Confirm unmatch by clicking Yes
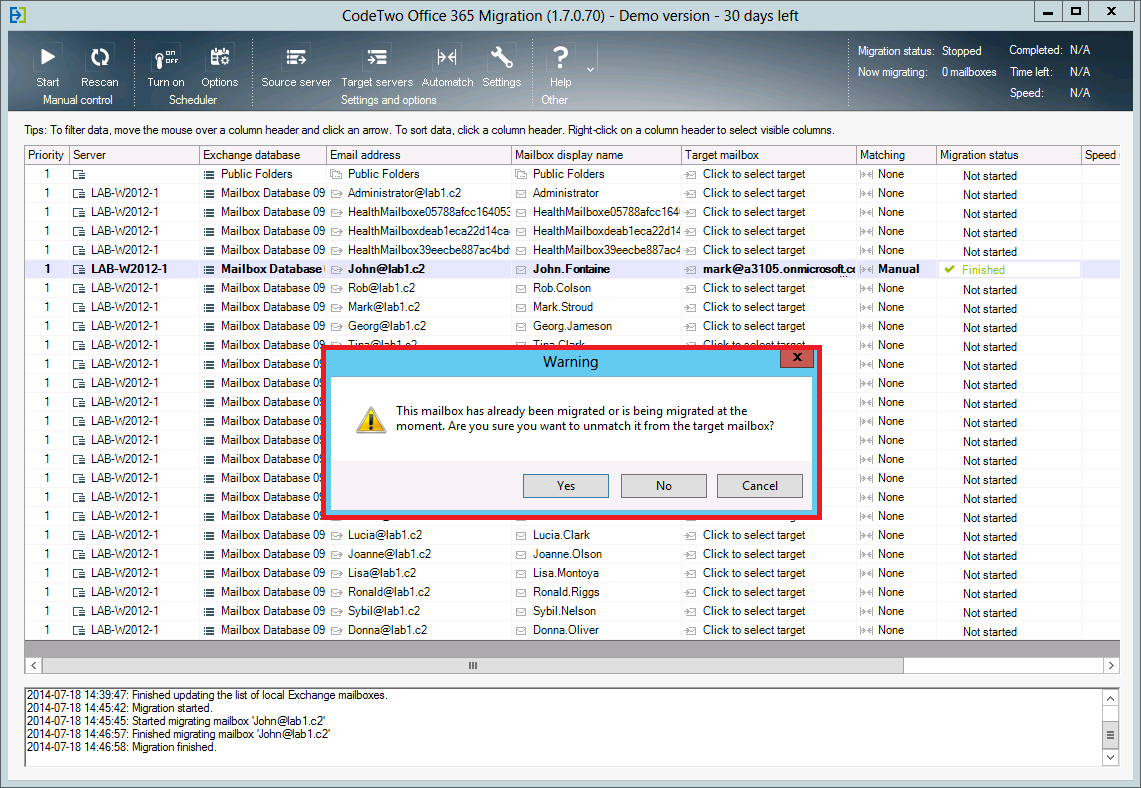This screenshot has width=1141, height=788. click(565, 486)
